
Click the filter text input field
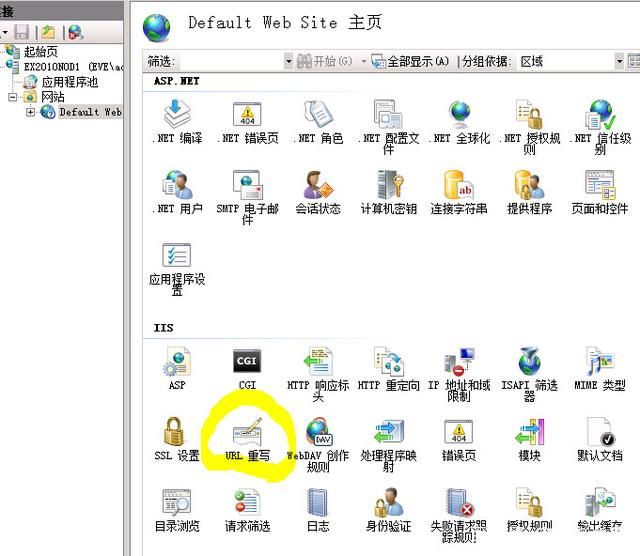pyautogui.click(x=231, y=62)
